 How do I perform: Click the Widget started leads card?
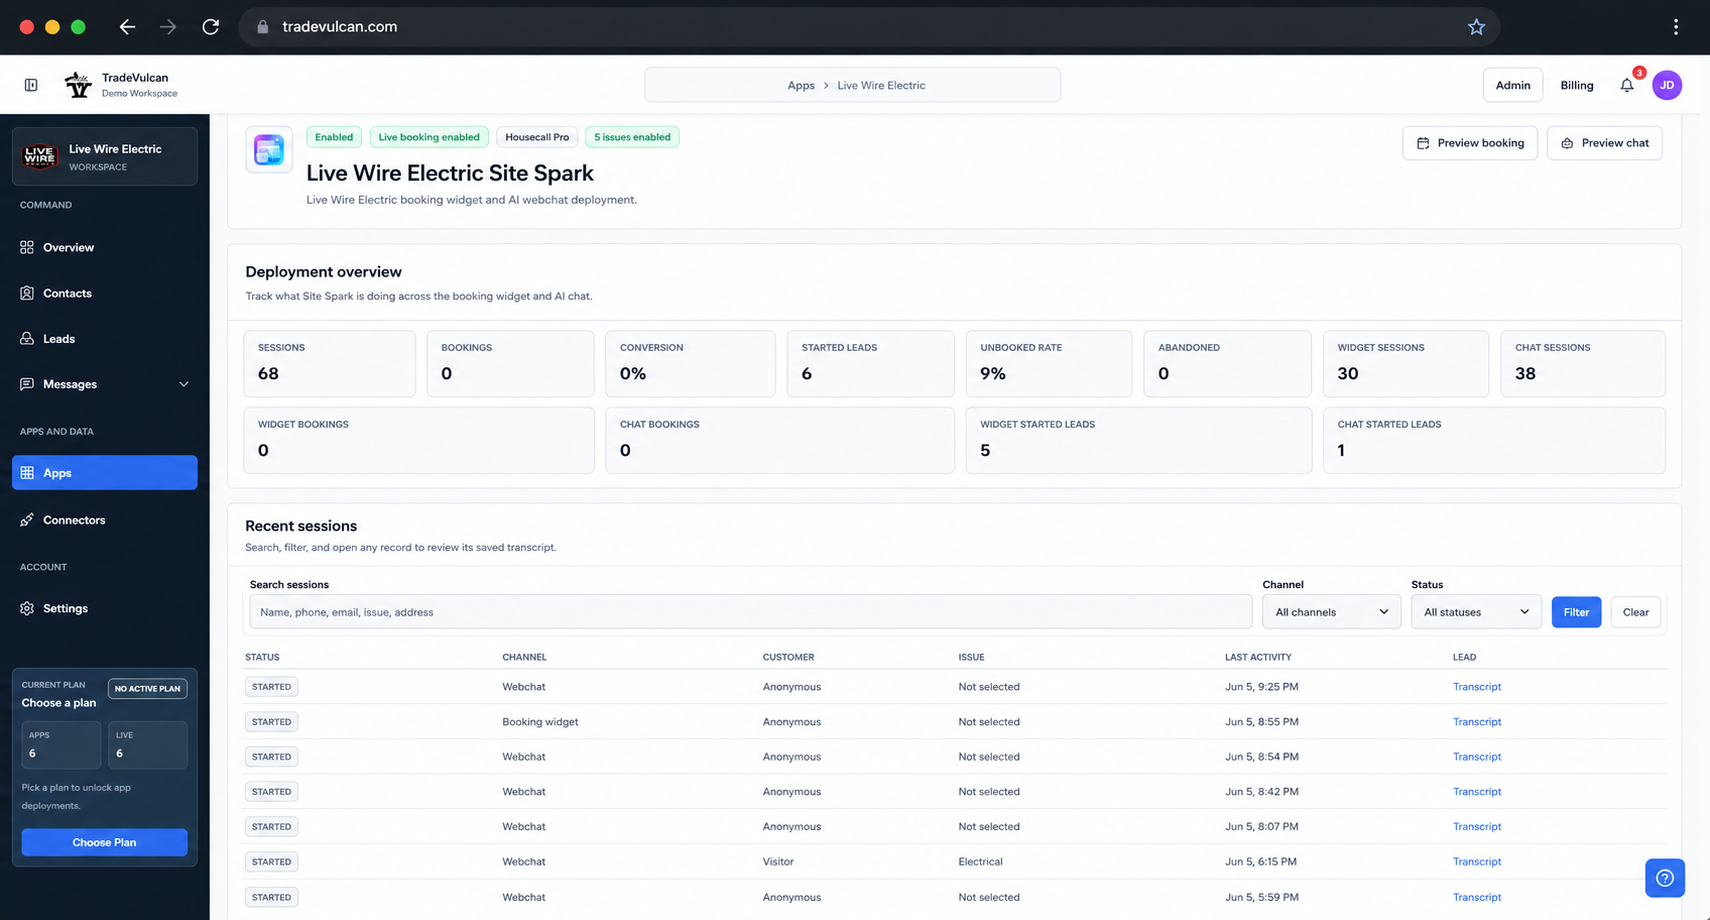pyautogui.click(x=1138, y=440)
